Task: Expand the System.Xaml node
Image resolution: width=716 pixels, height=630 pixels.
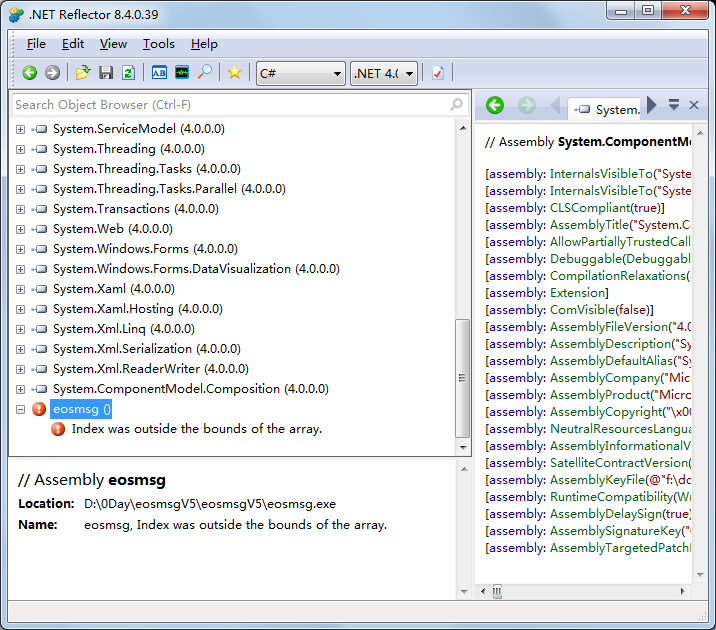Action: 20,289
